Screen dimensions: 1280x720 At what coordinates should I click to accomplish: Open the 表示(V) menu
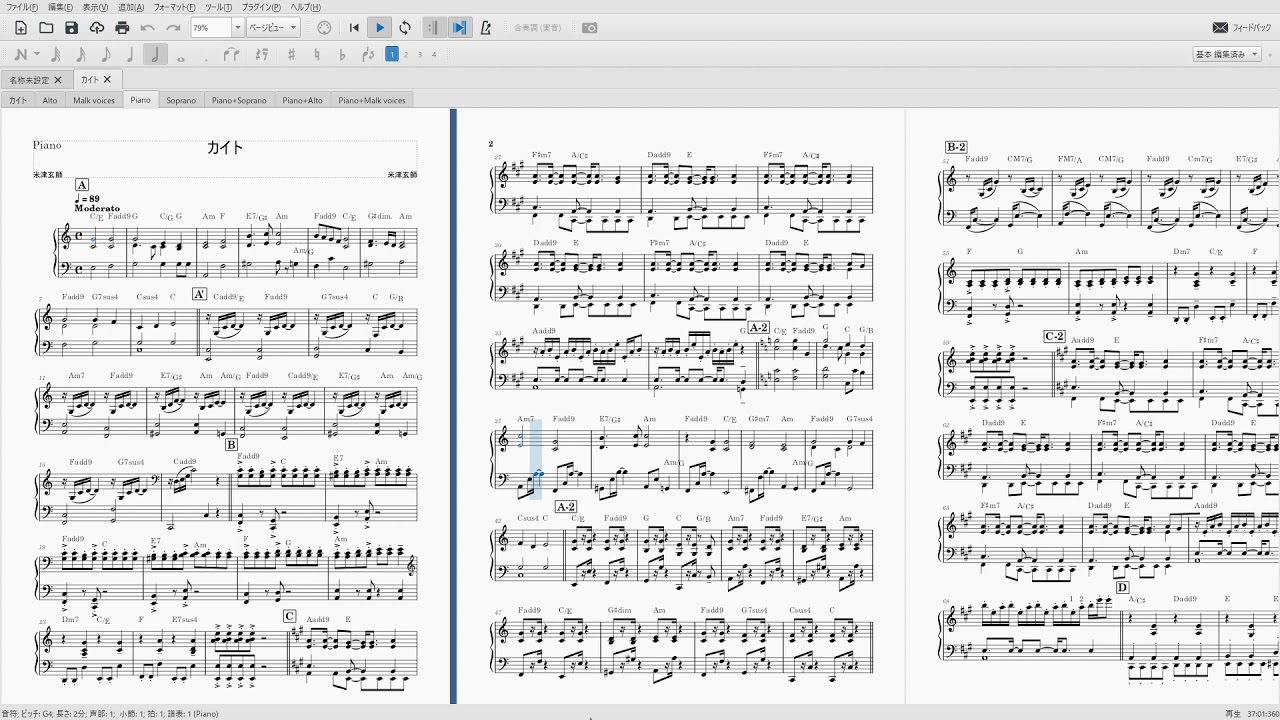tap(95, 7)
